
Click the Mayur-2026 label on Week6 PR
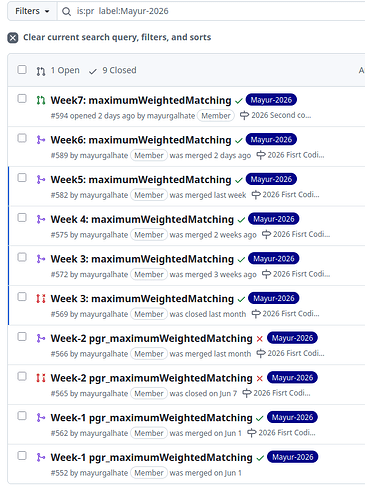(x=271, y=139)
